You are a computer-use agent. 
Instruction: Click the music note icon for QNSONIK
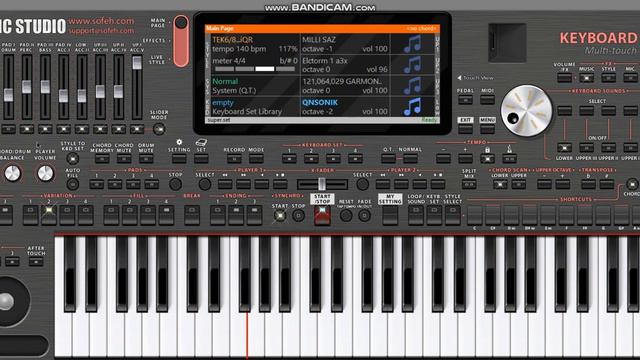412,106
